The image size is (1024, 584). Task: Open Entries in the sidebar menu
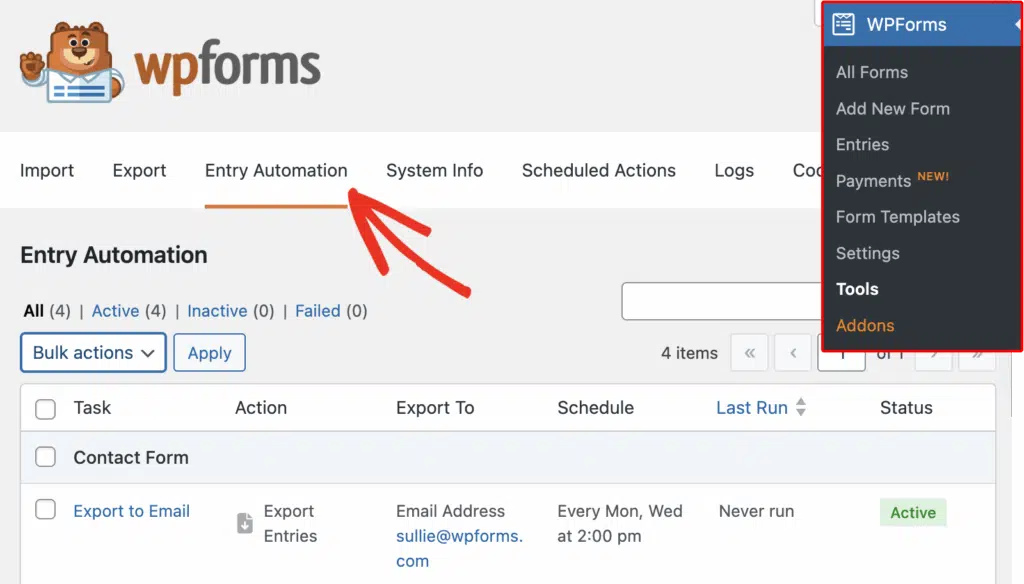pyautogui.click(x=862, y=144)
